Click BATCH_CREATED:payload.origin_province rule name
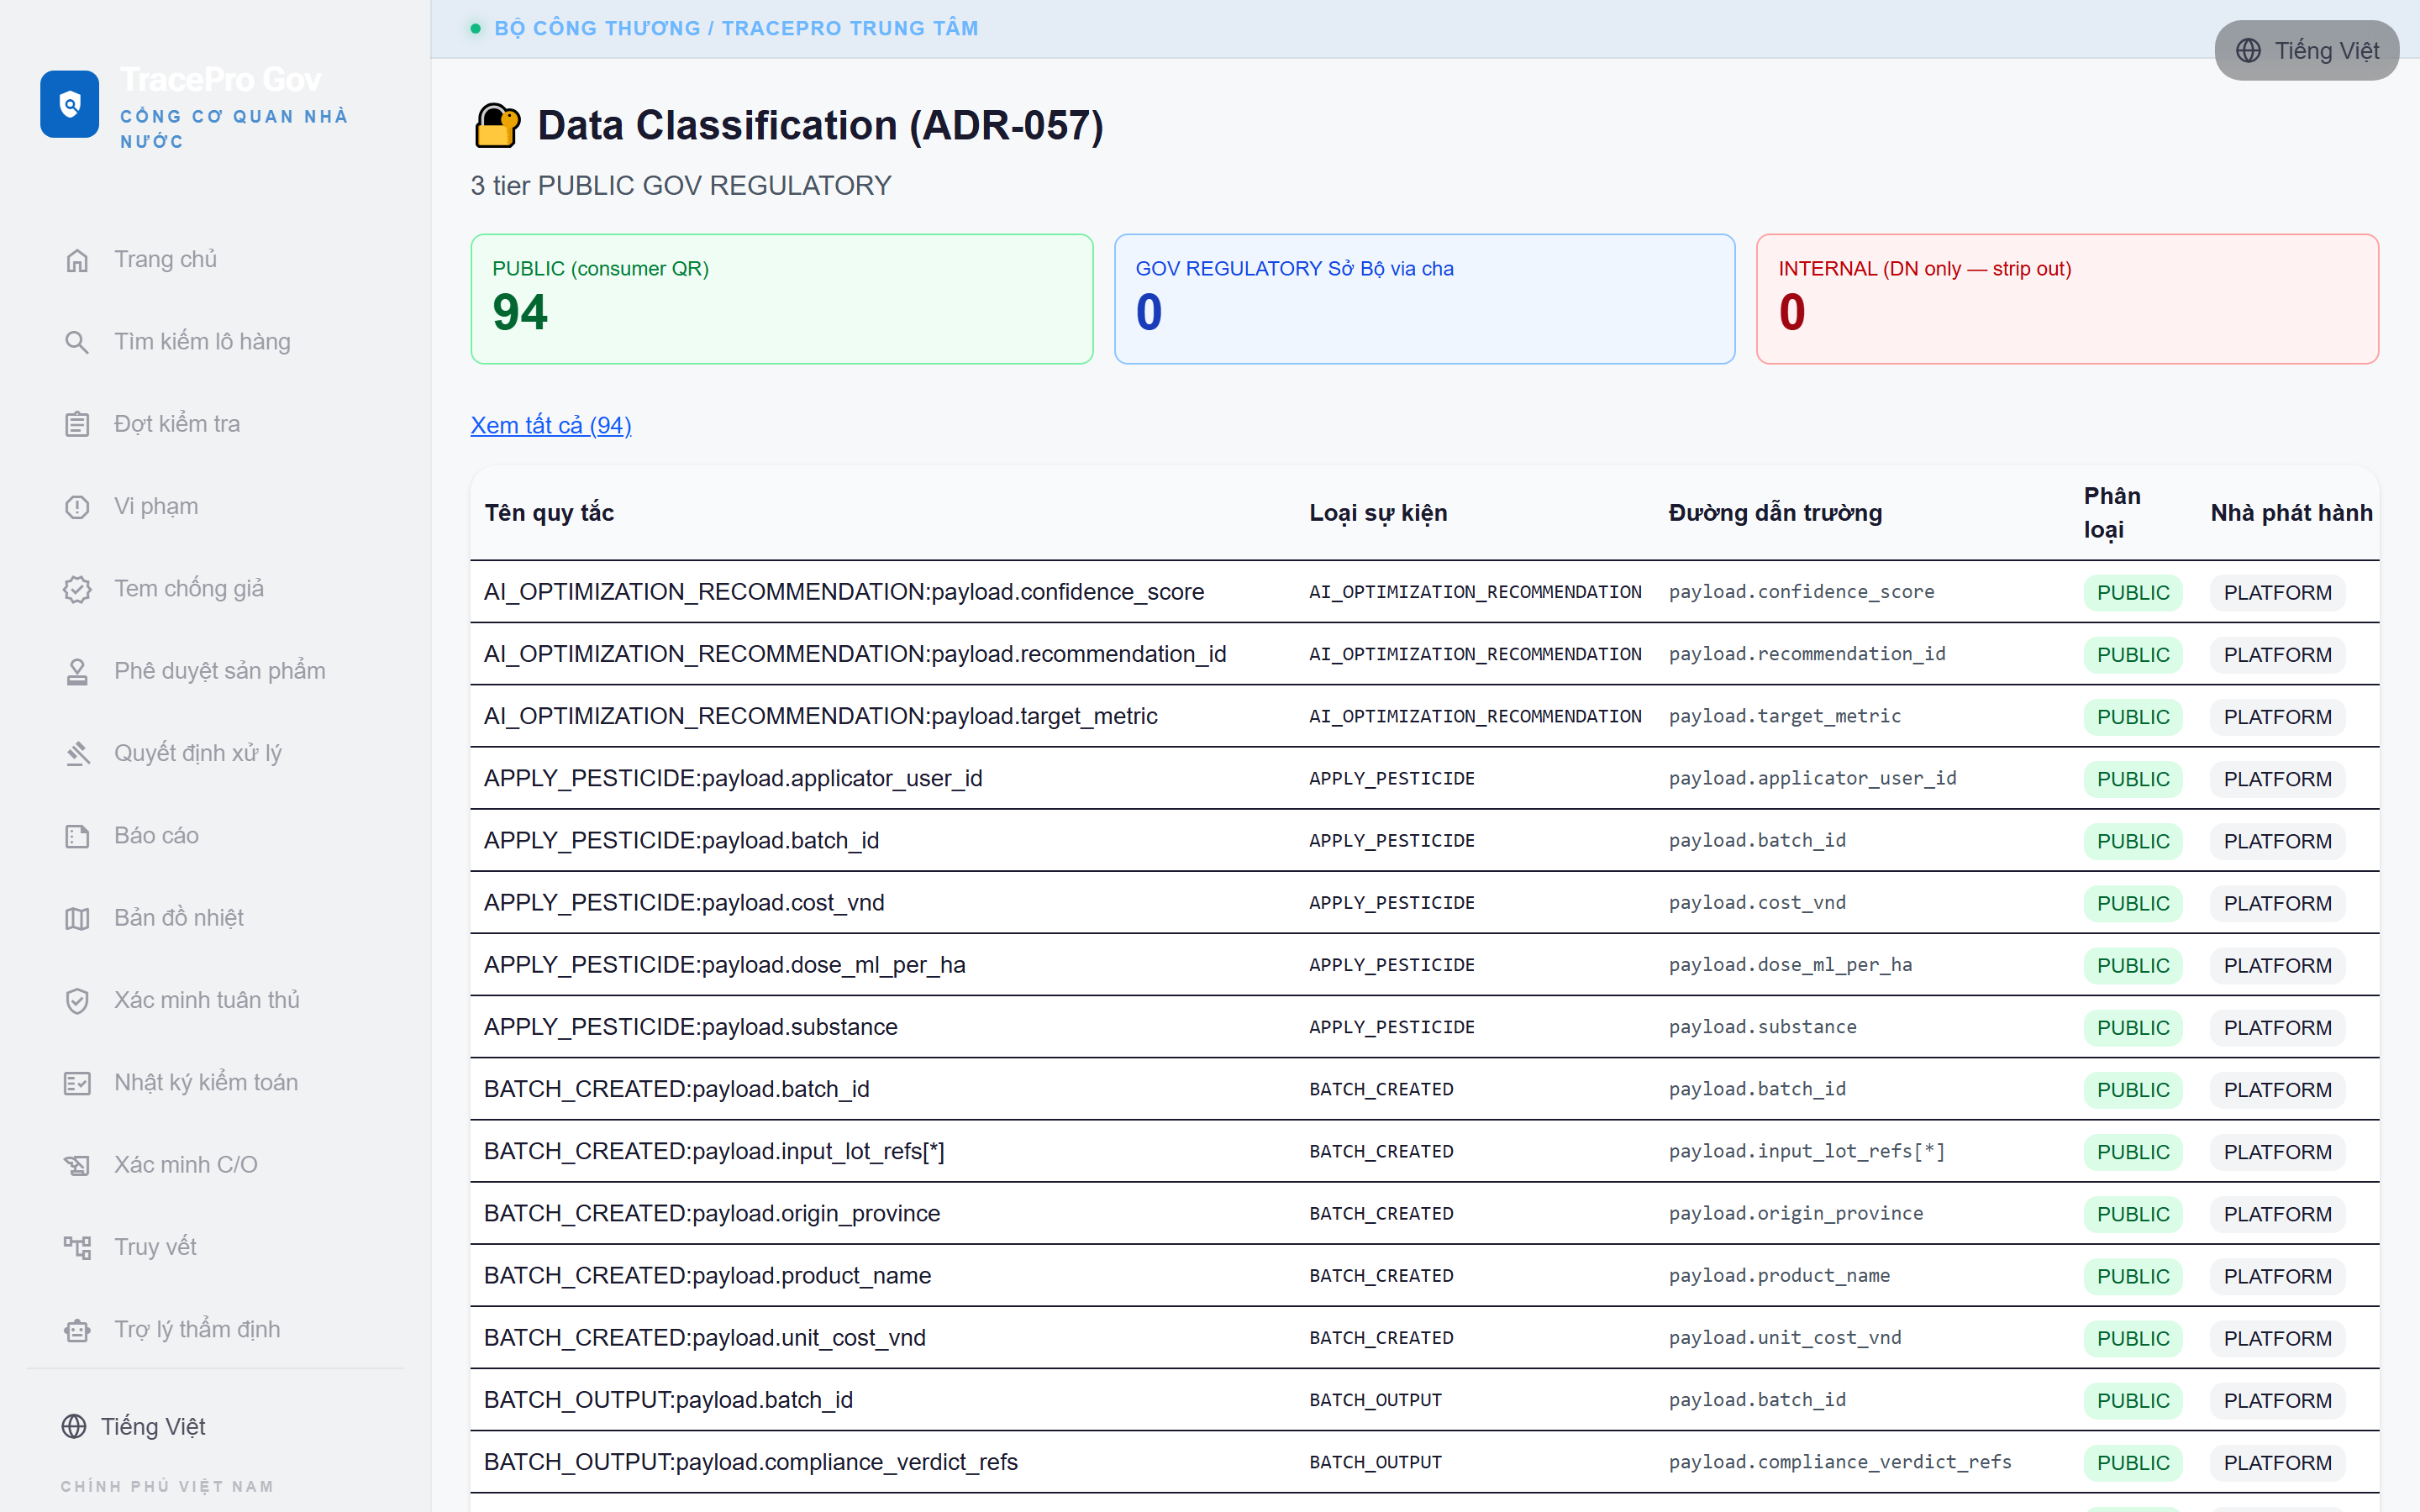2420x1512 pixels. pos(712,1213)
